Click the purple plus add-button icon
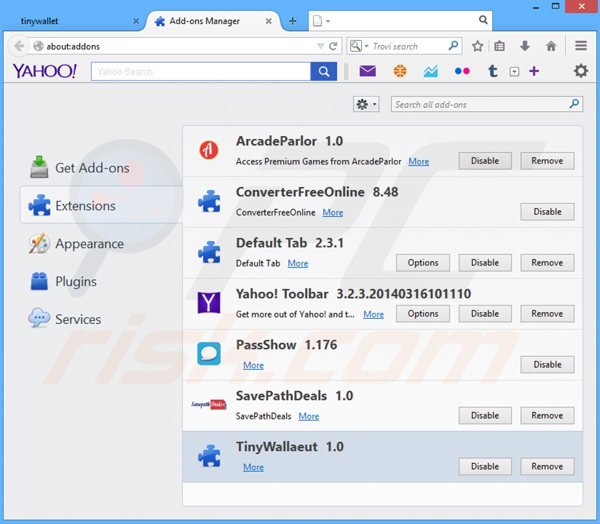Image resolution: width=600 pixels, height=524 pixels. (x=534, y=71)
